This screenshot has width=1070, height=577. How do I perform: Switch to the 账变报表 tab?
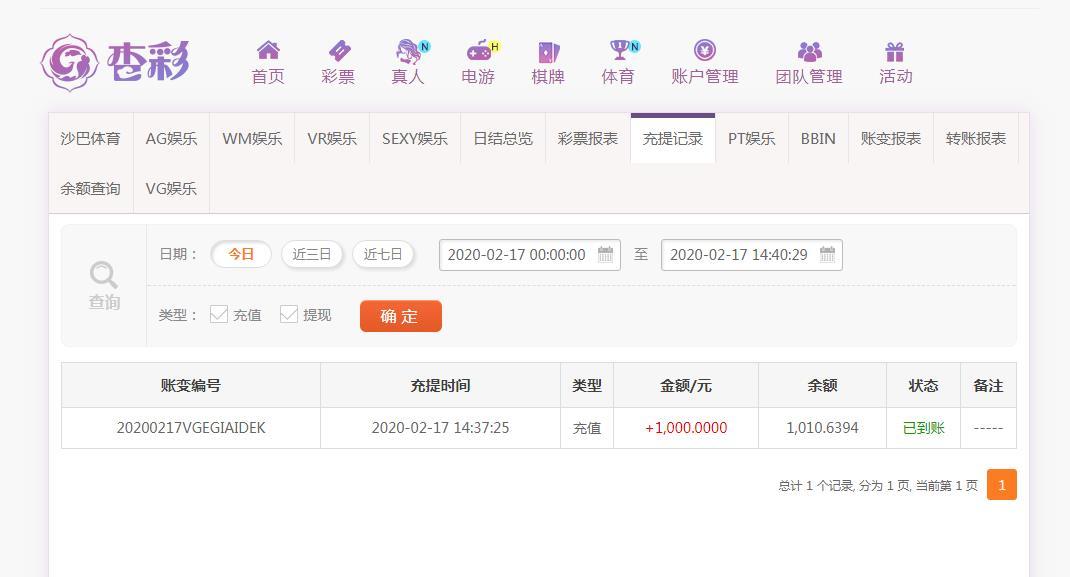click(x=891, y=138)
